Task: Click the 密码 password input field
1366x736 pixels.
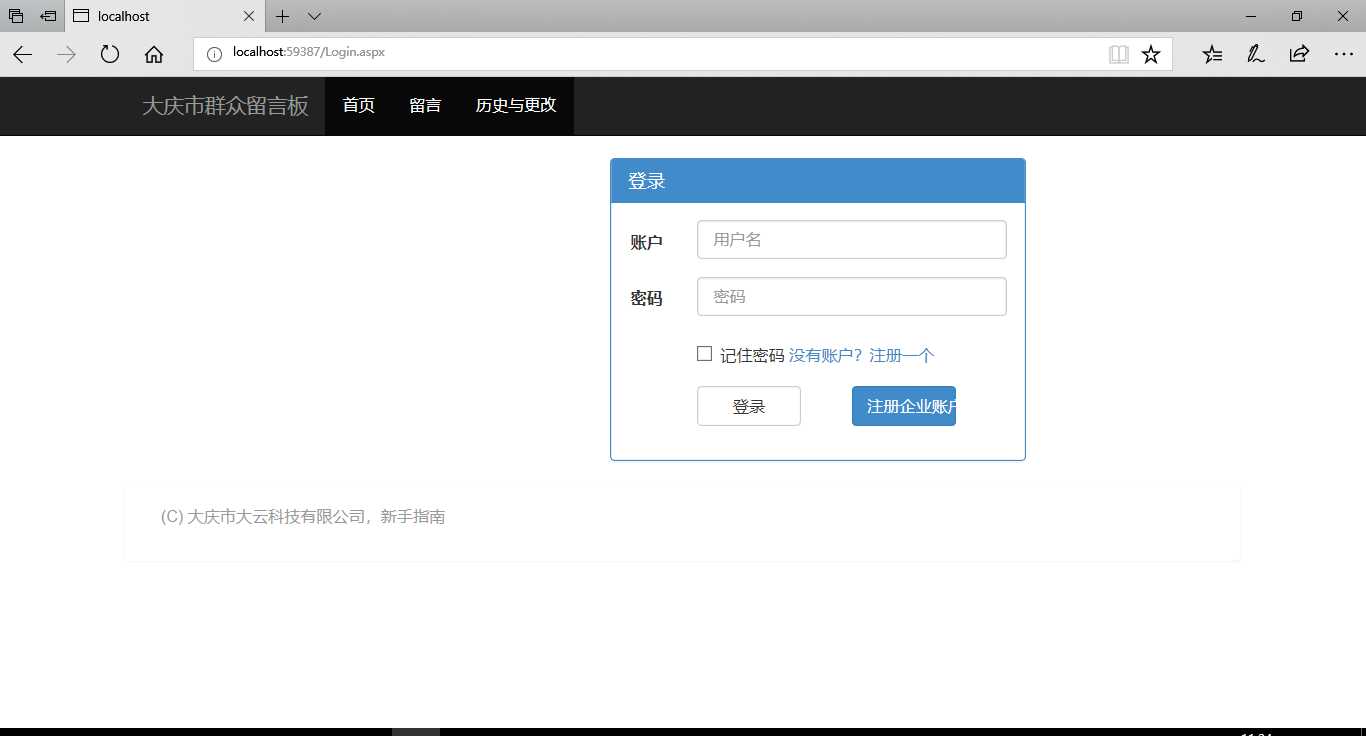Action: pyautogui.click(x=851, y=297)
